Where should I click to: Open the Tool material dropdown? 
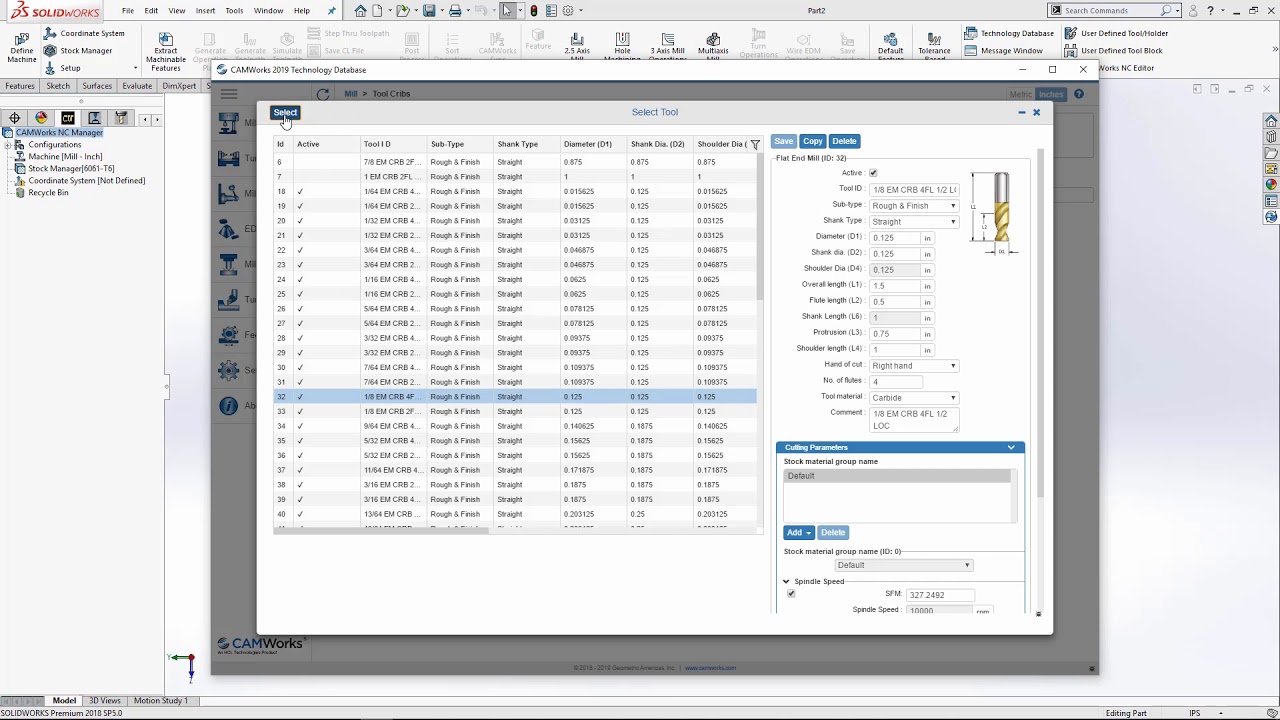914,397
